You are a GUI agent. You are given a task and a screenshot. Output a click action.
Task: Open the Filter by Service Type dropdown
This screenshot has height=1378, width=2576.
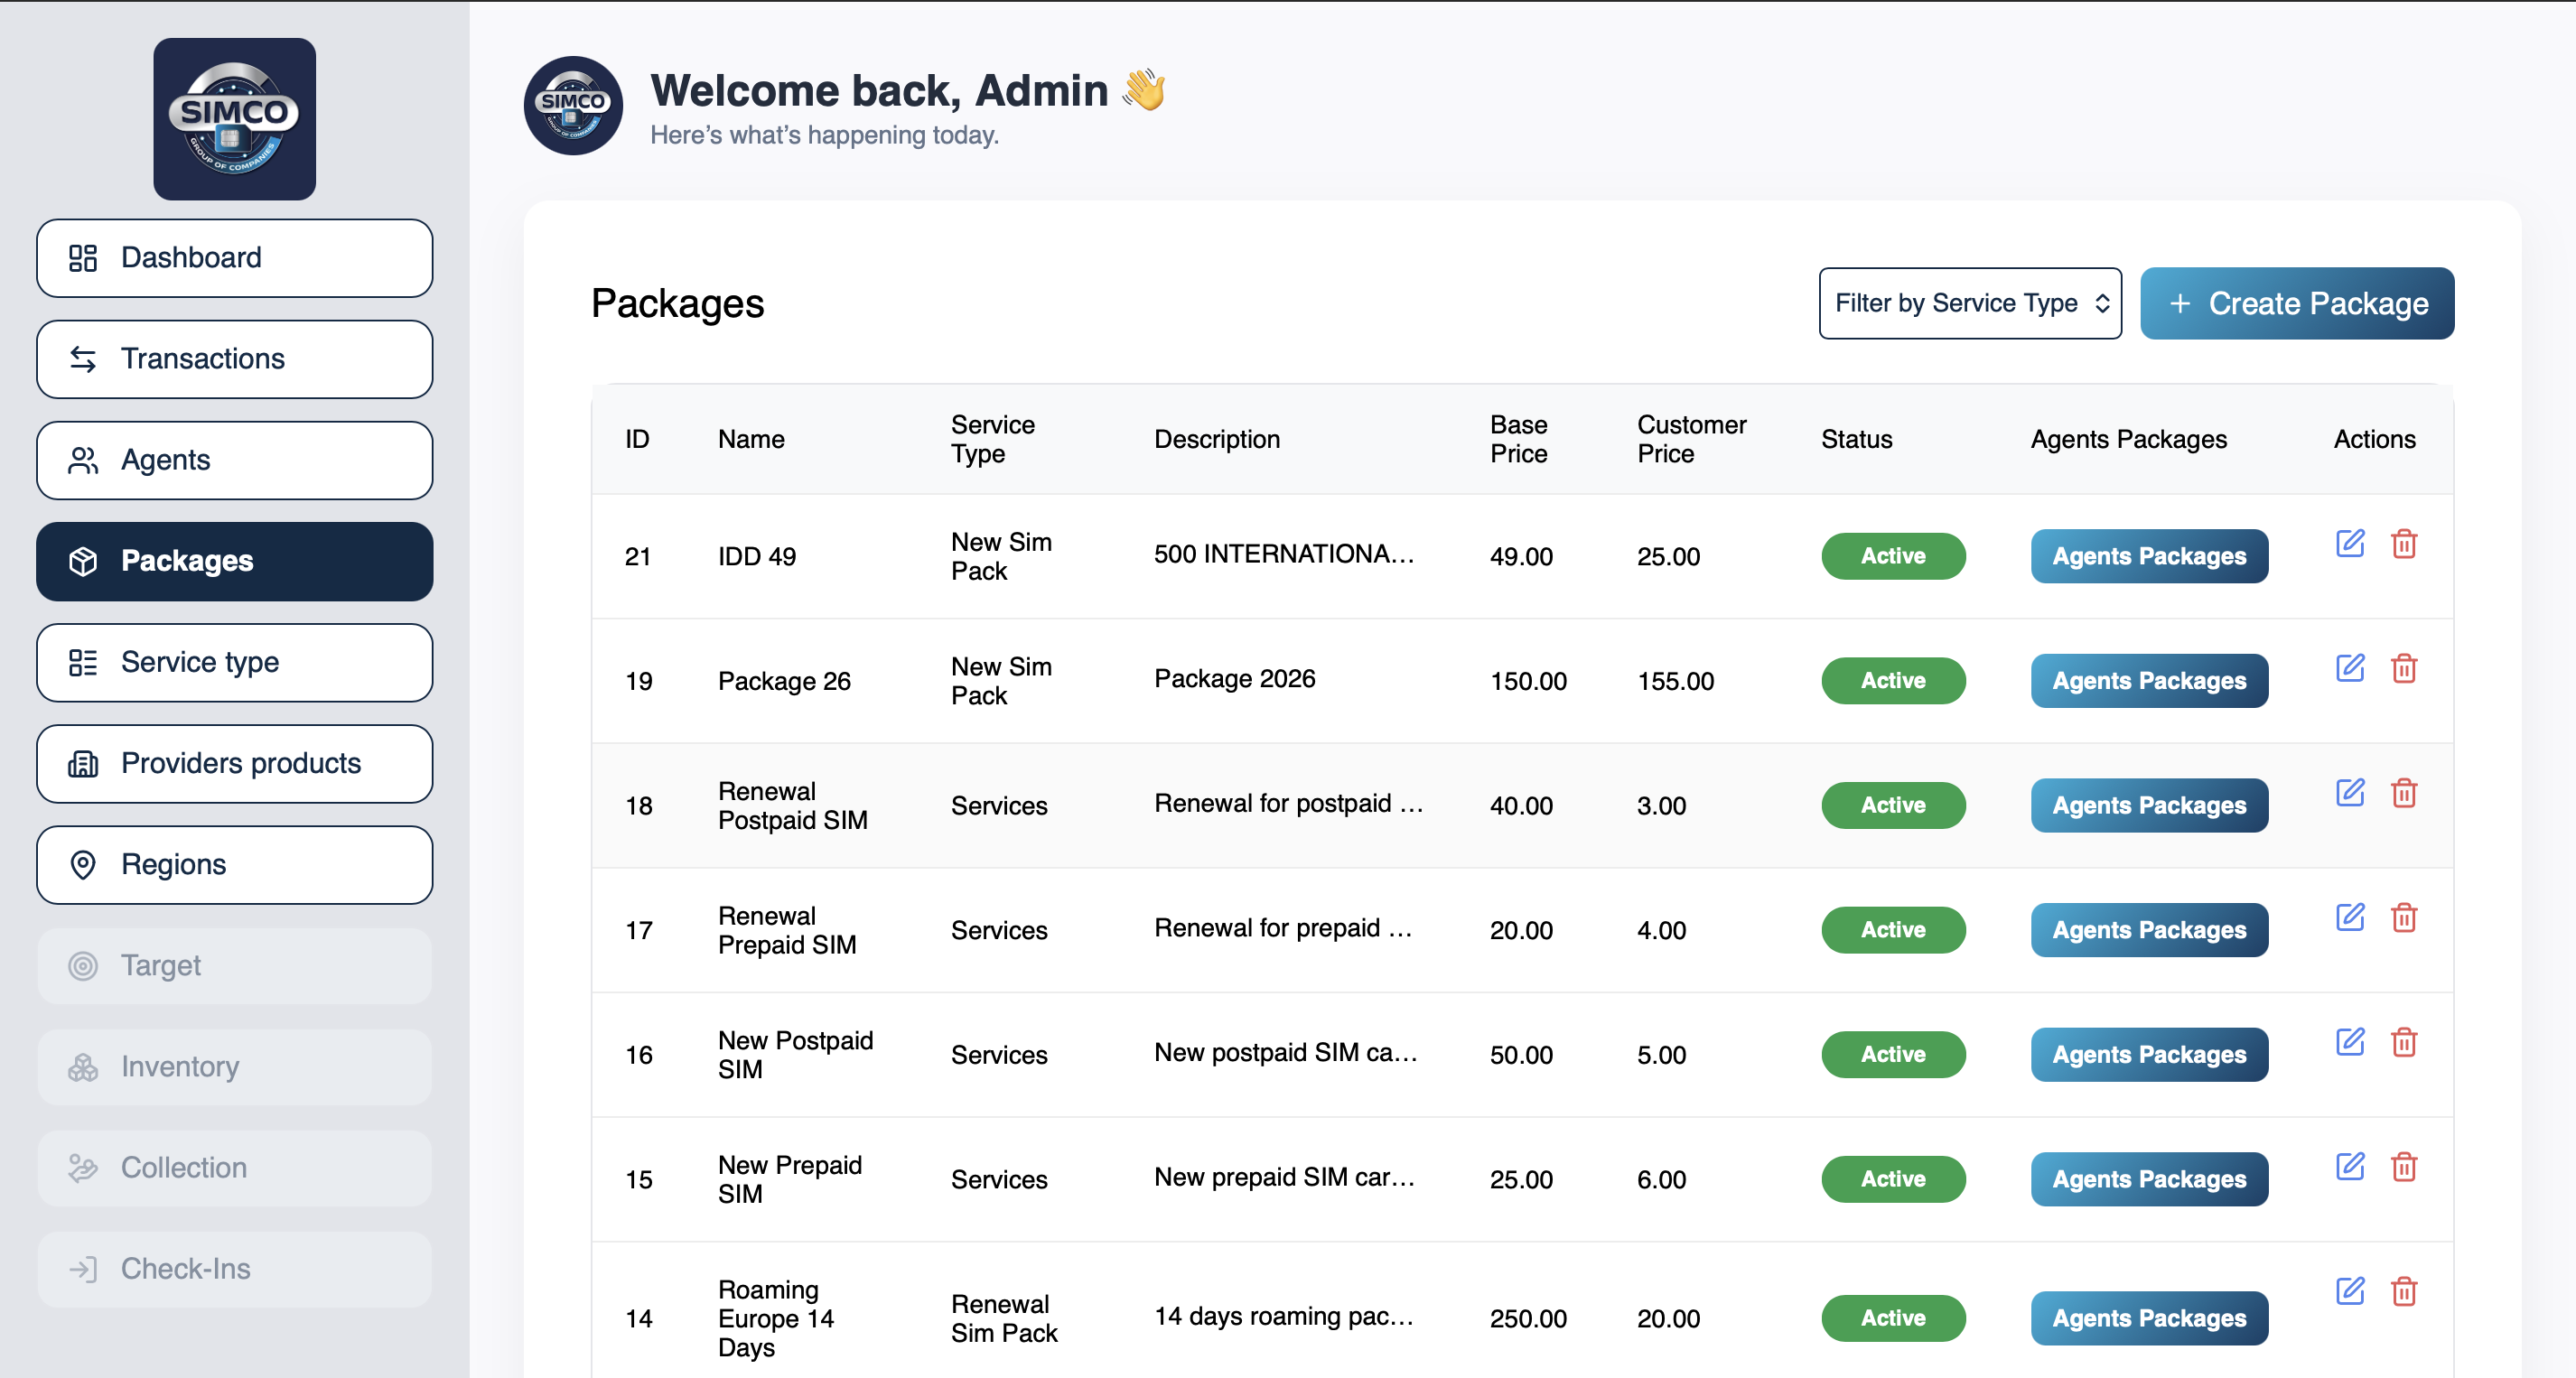coord(1969,303)
